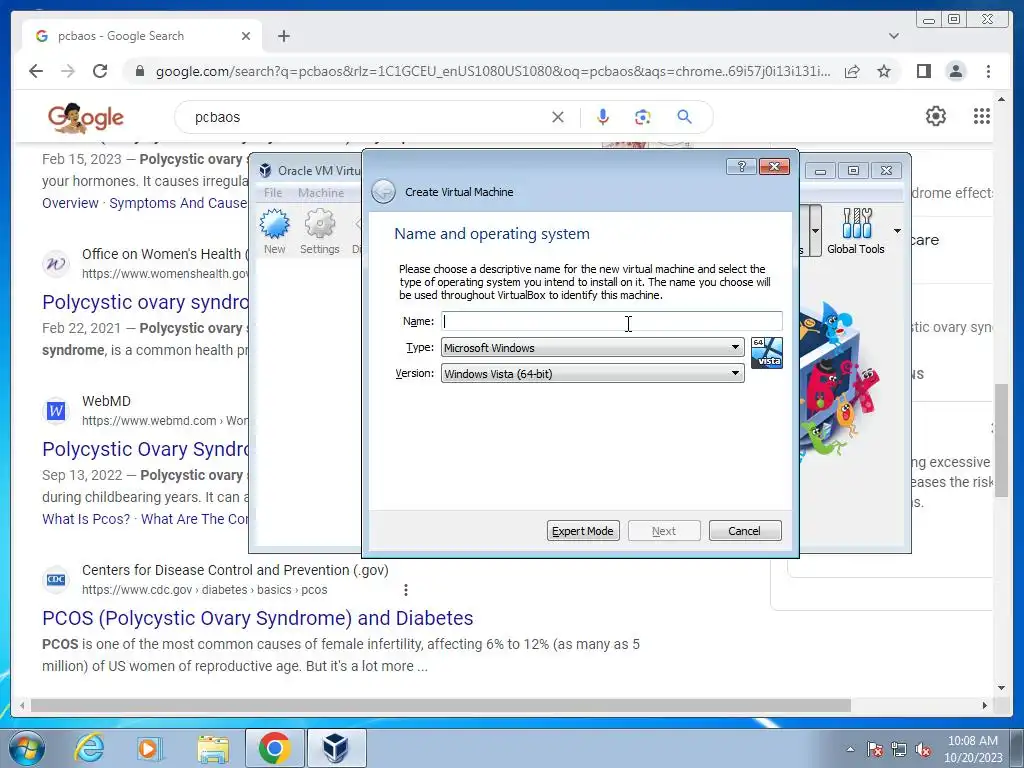Open the tab search chevron in Chrome
Screen dimensions: 1024x768
[x=894, y=36]
